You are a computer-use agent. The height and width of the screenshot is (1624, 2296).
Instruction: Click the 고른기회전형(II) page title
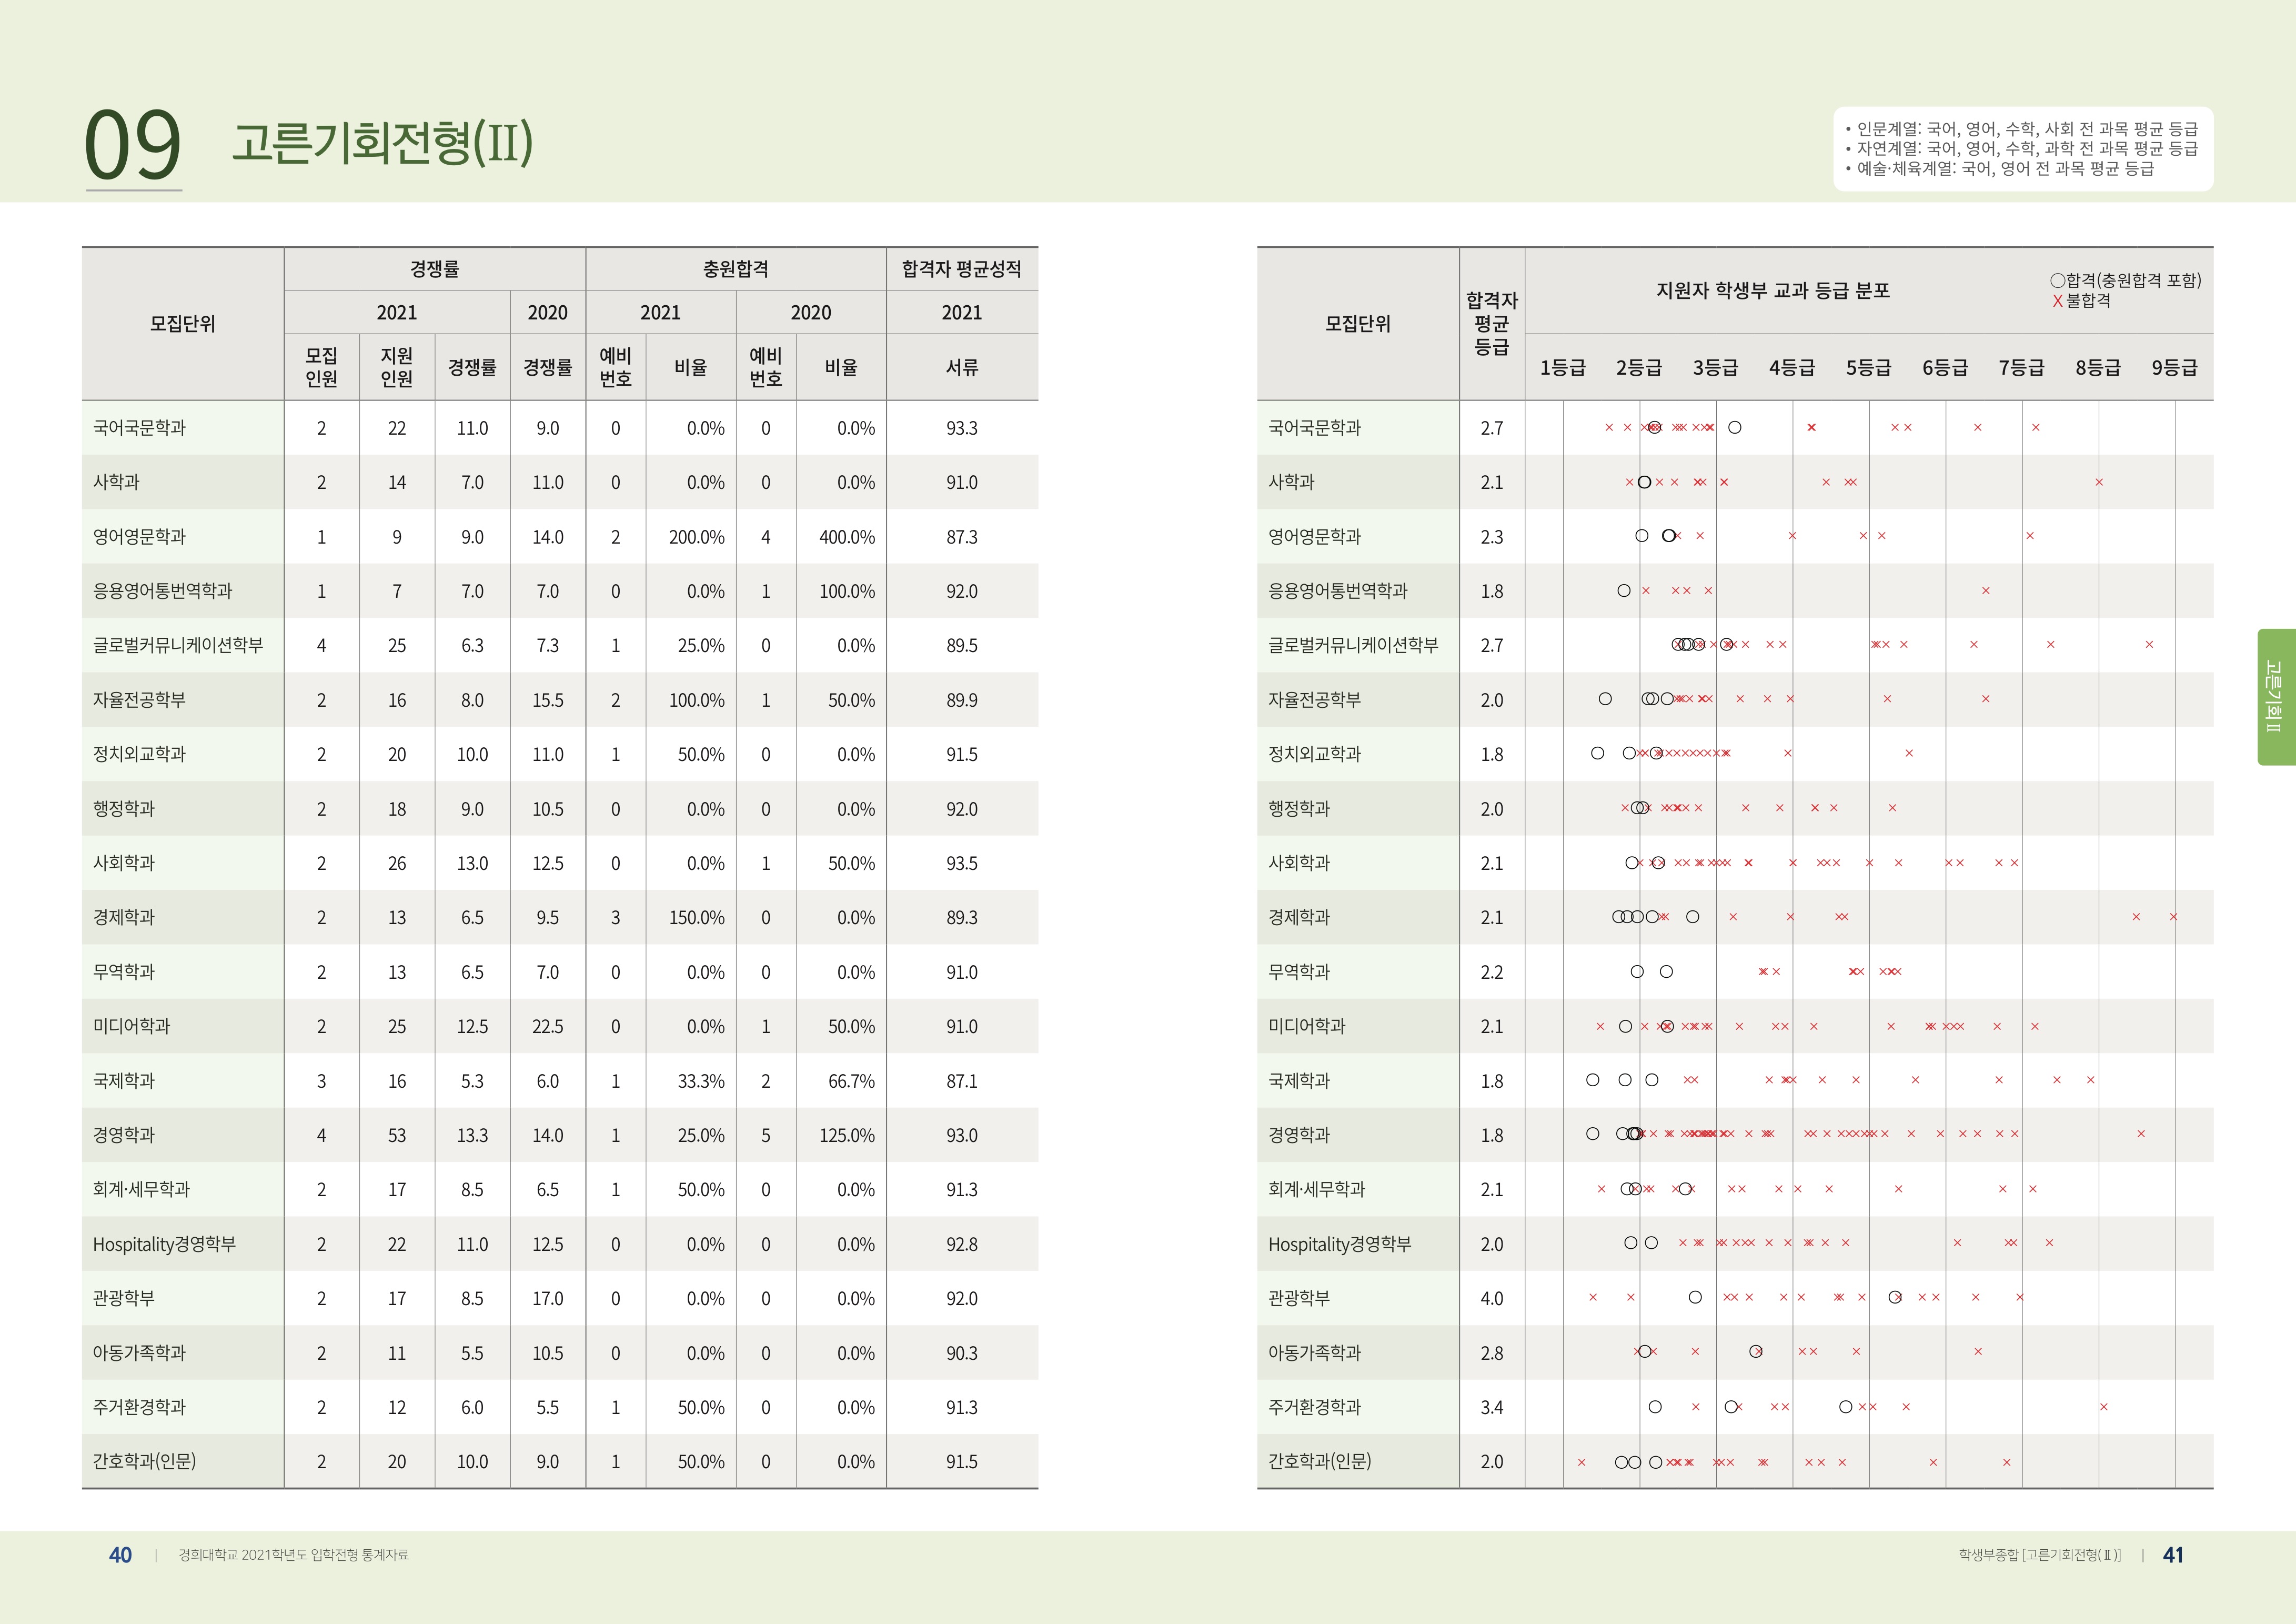click(382, 142)
